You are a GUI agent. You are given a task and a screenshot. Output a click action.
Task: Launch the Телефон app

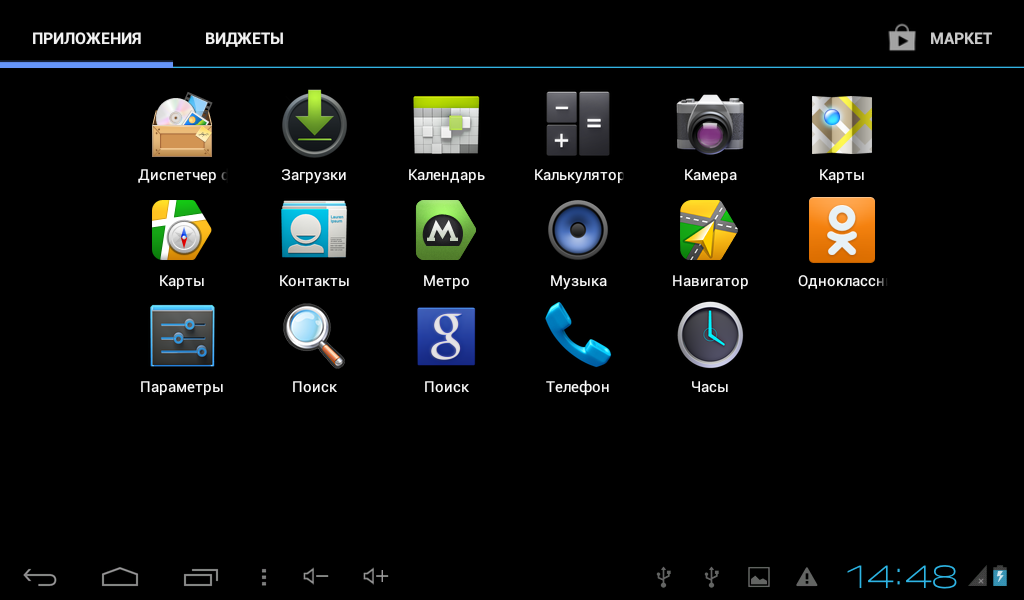tap(578, 335)
